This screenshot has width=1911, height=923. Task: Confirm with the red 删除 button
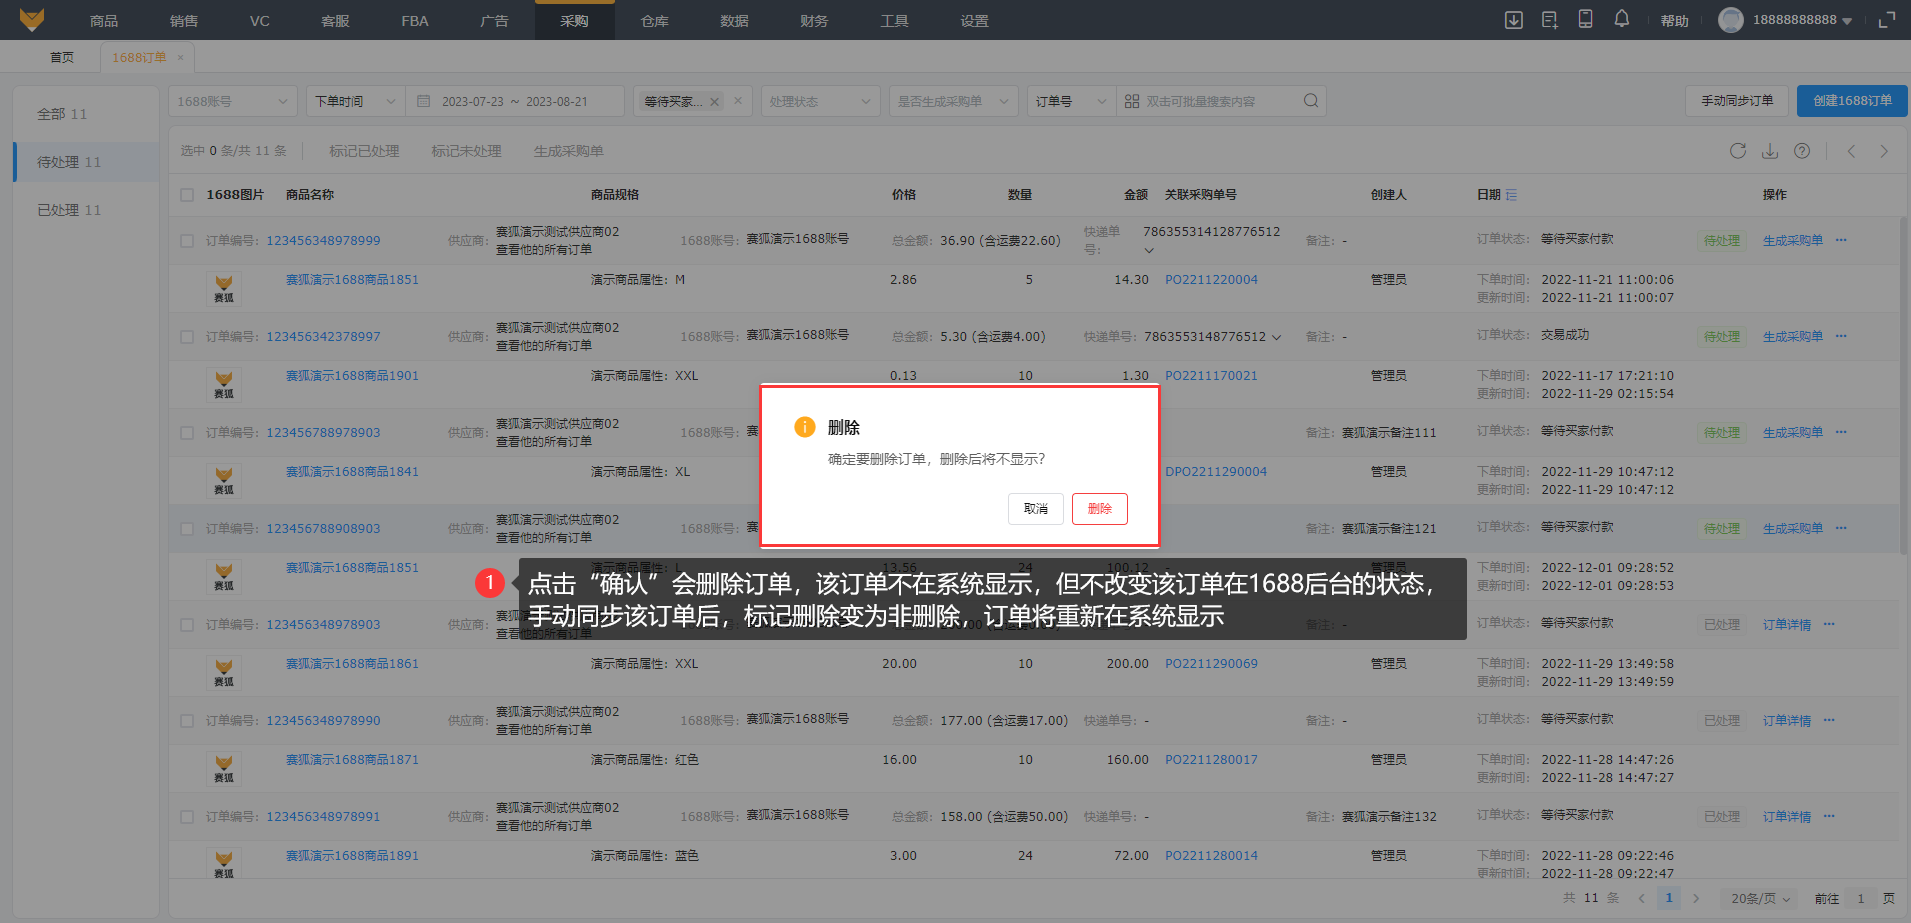(1100, 509)
